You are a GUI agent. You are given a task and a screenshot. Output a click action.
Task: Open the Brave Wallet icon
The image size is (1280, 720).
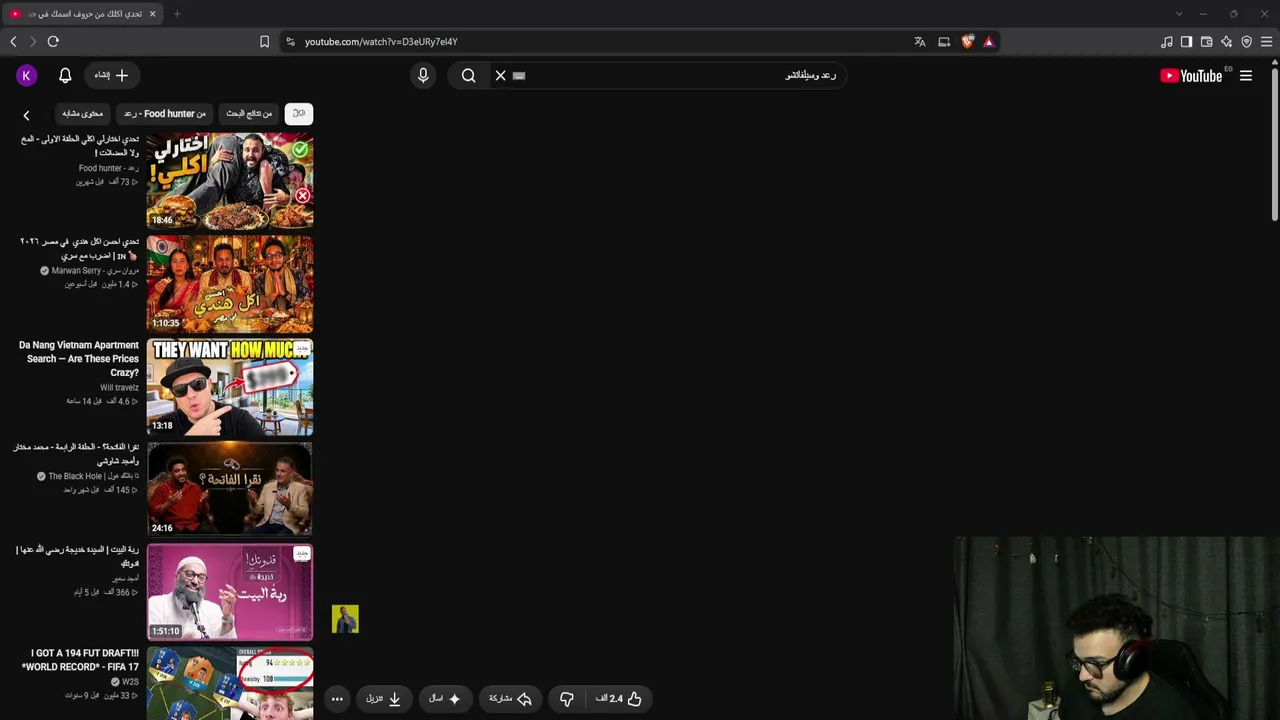(1206, 42)
